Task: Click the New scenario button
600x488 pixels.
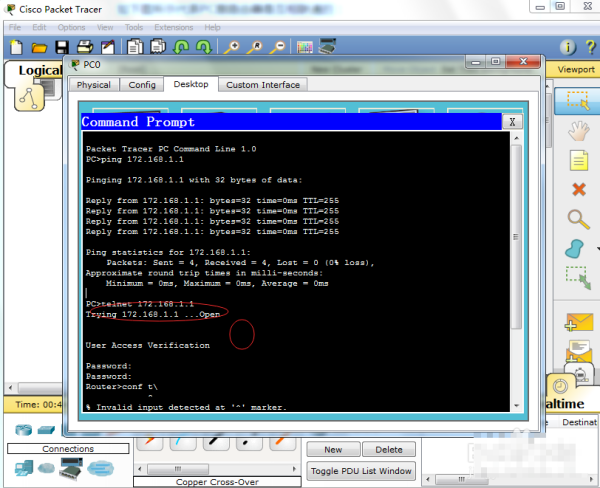Action: [x=333, y=449]
